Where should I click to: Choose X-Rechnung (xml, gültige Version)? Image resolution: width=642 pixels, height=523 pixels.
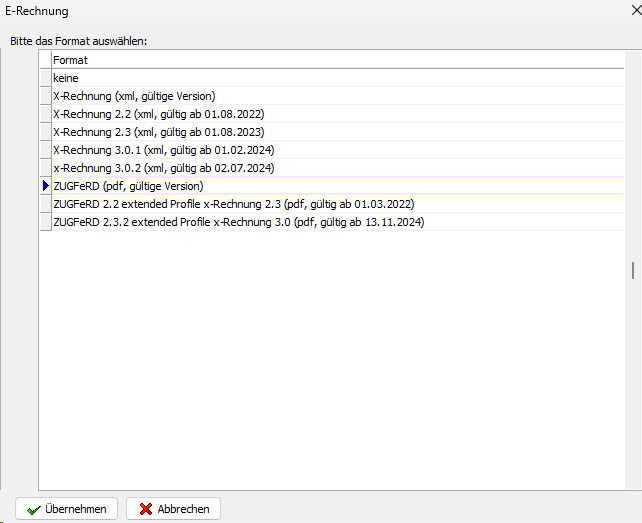(x=134, y=96)
